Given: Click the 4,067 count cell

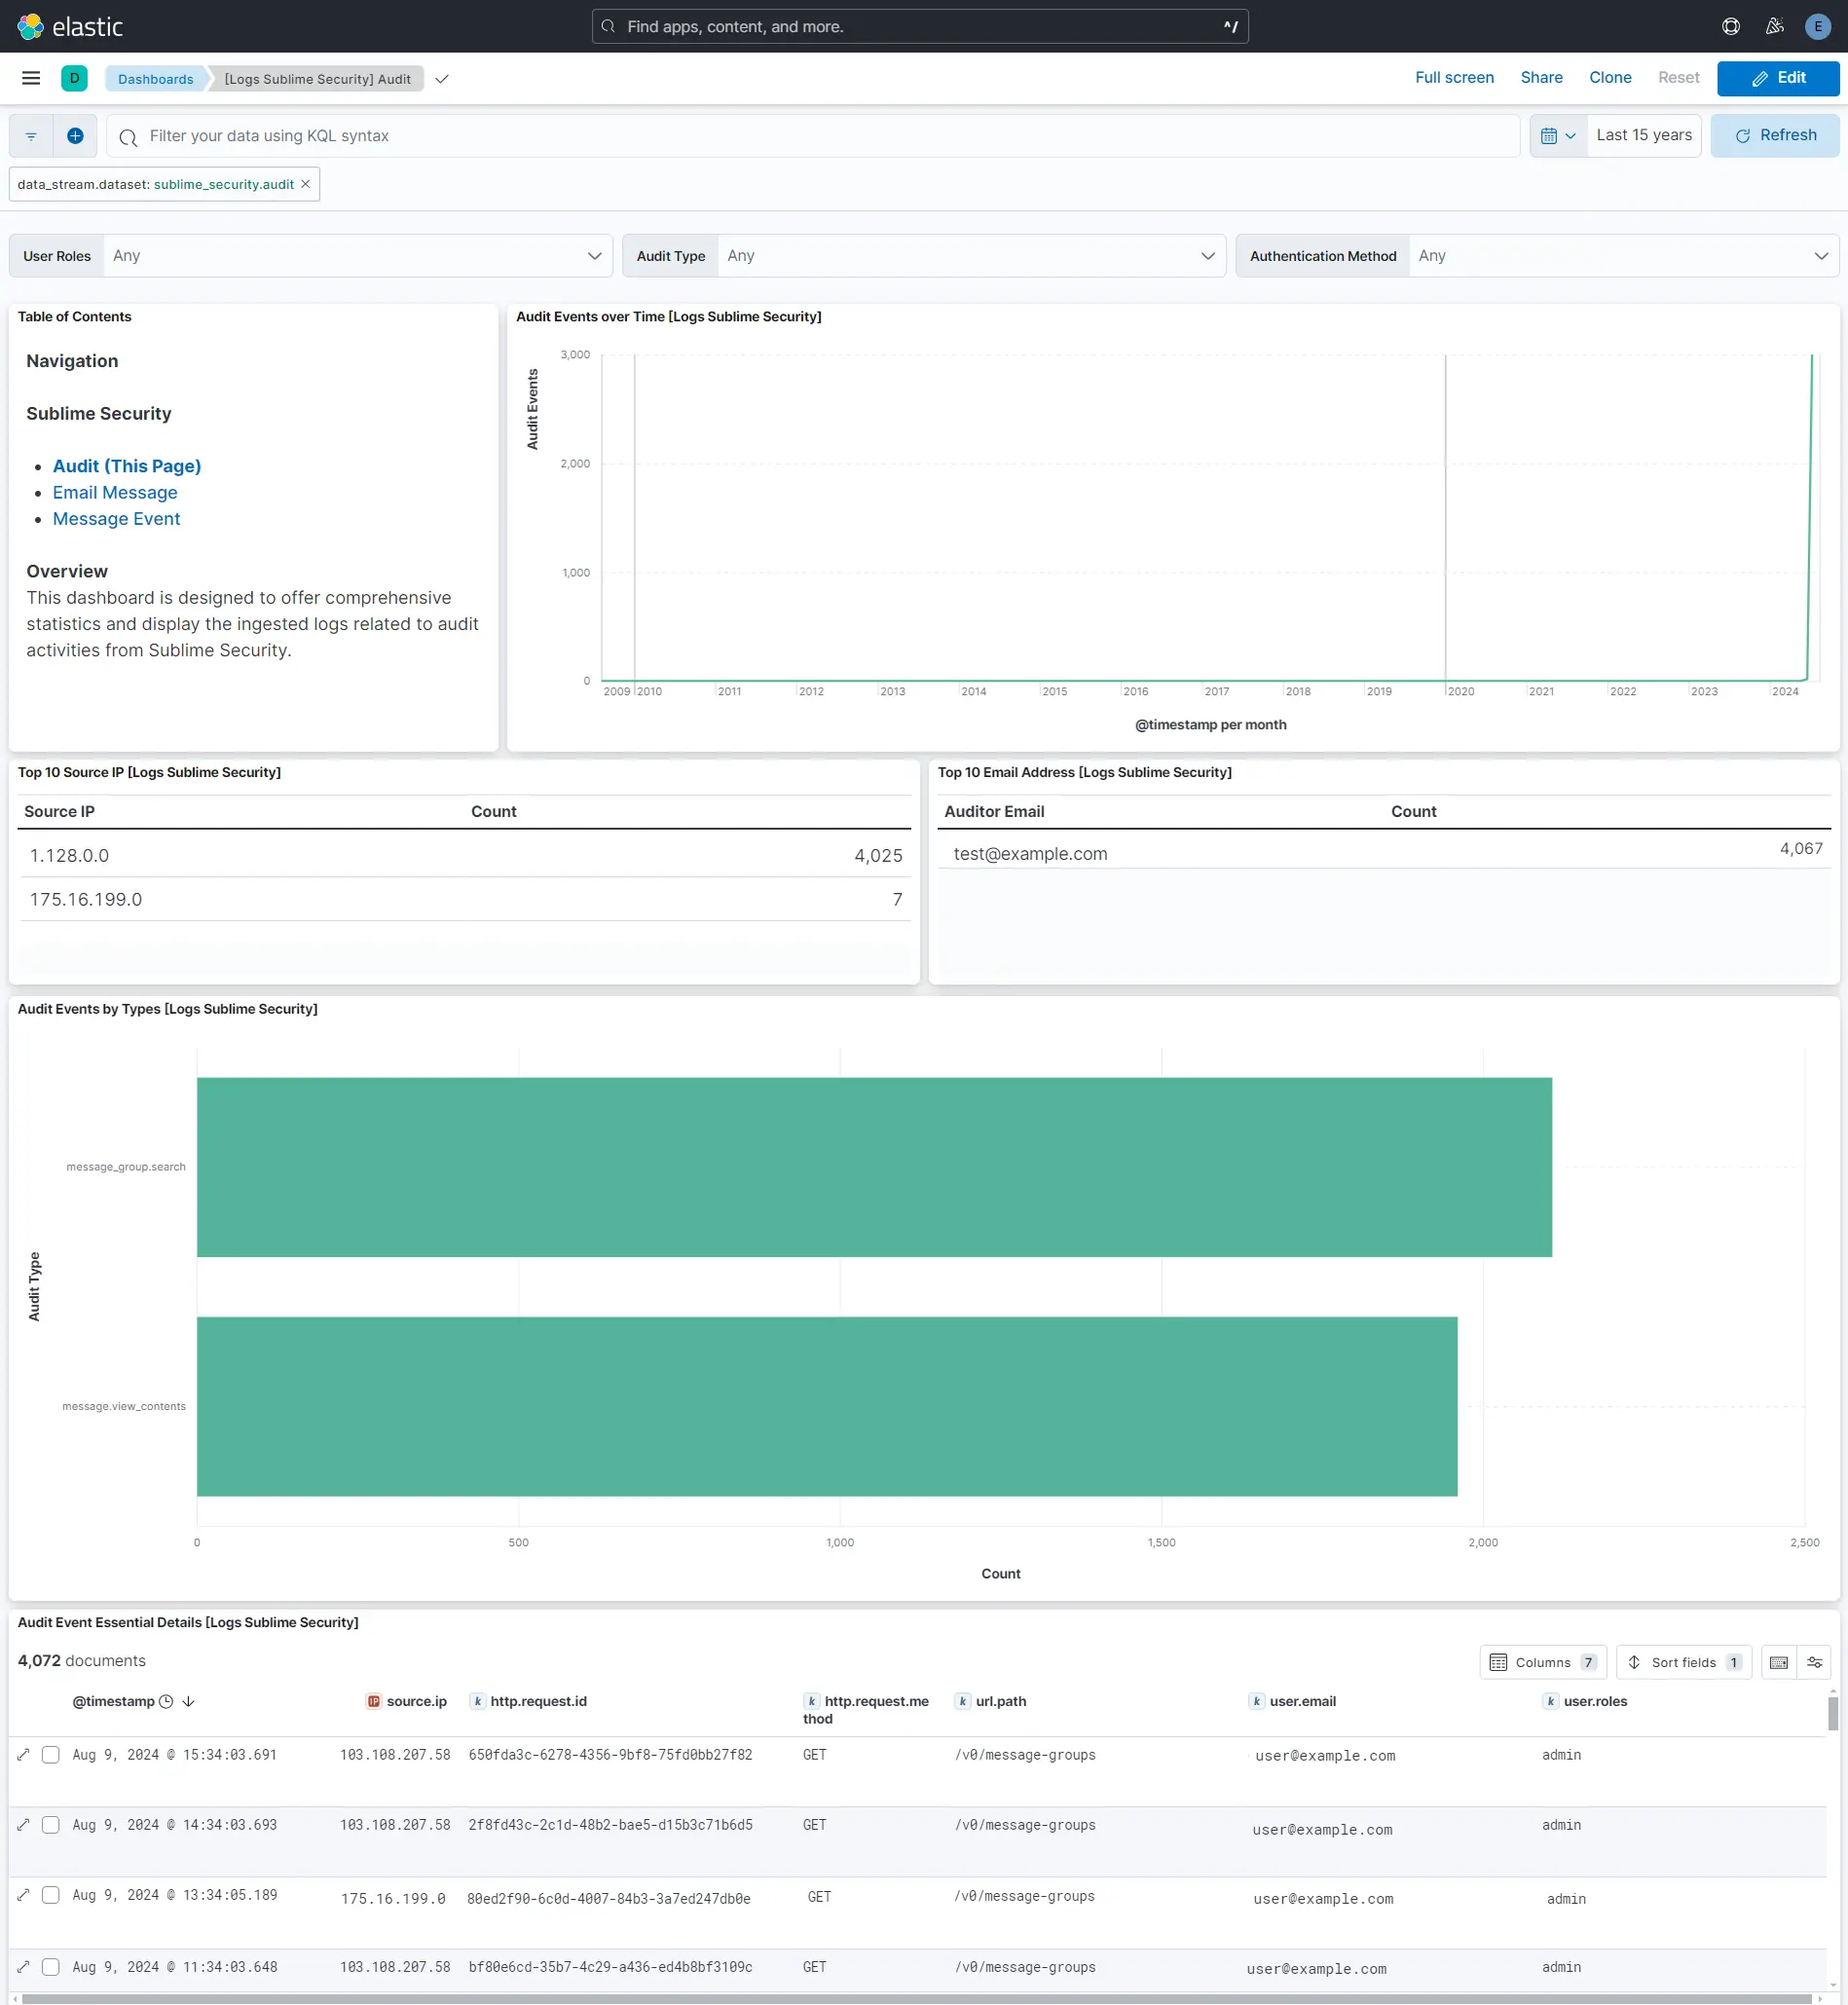Looking at the screenshot, I should click(x=1801, y=849).
